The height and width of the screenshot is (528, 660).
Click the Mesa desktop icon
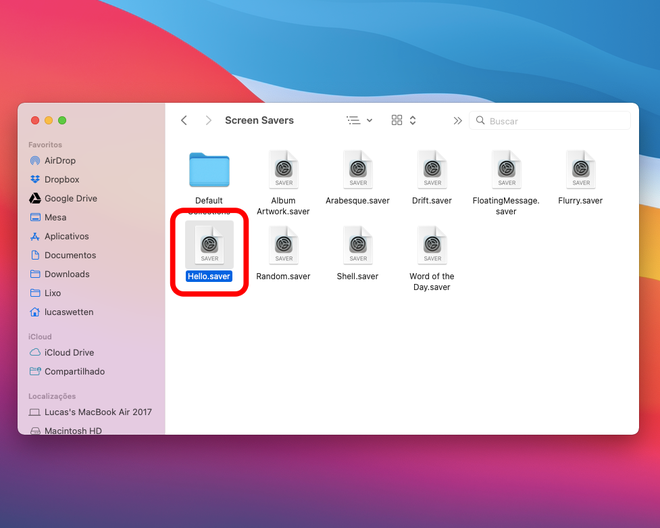pyautogui.click(x=35, y=217)
